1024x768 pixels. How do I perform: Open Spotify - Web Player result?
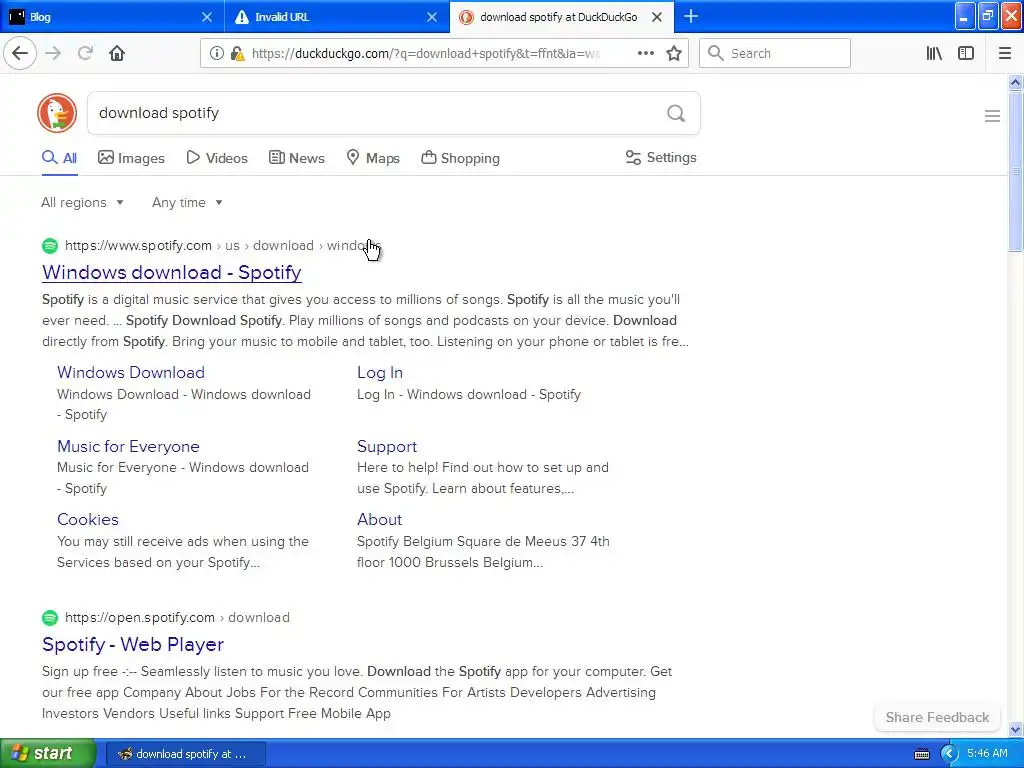(x=133, y=645)
